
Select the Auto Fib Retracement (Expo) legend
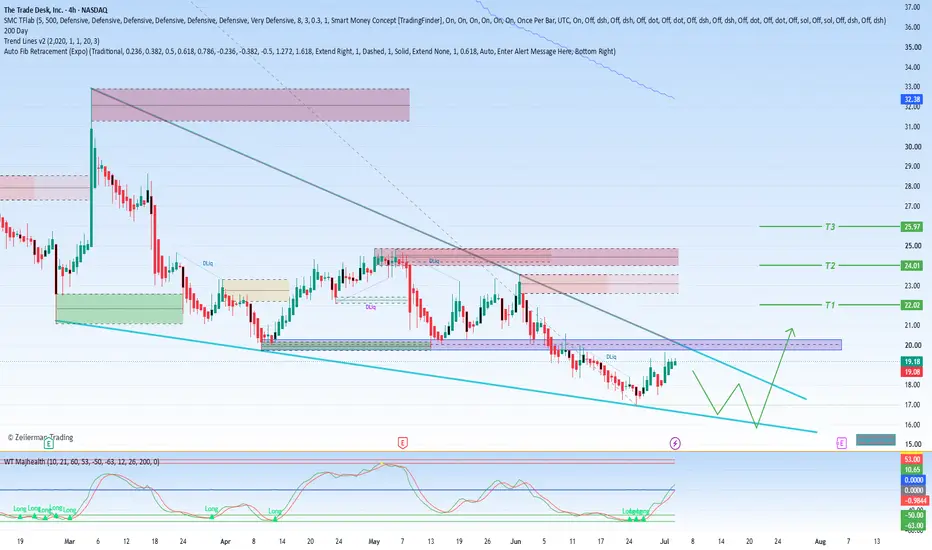(x=309, y=52)
